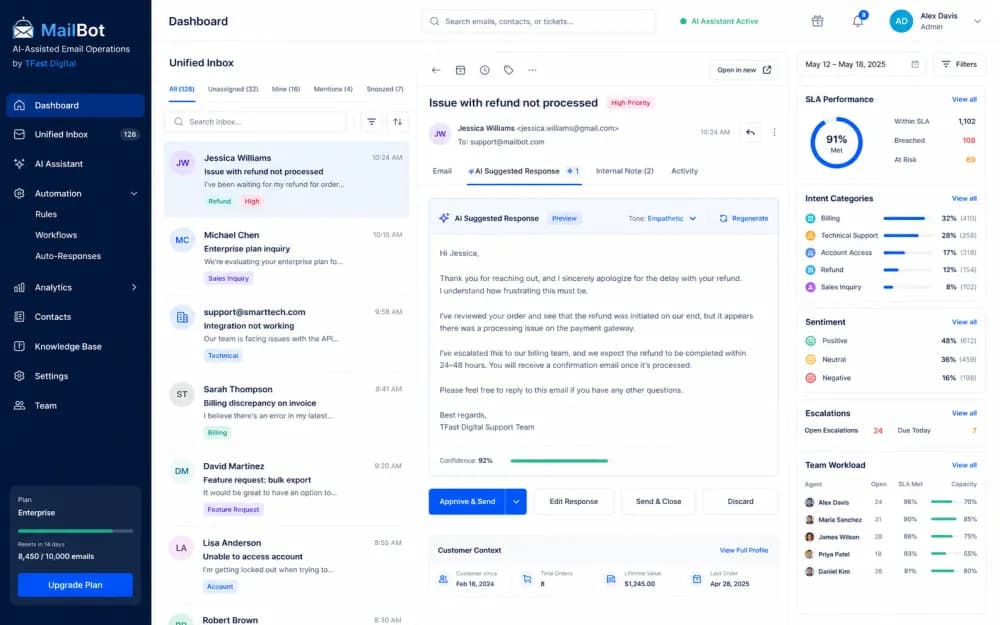The image size is (1000, 625).
Task: Click the Edit Response button
Action: pyautogui.click(x=573, y=501)
